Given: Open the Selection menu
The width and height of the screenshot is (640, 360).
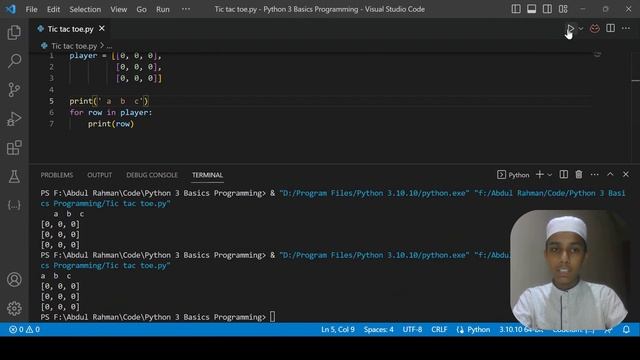Looking at the screenshot, I should (85, 9).
